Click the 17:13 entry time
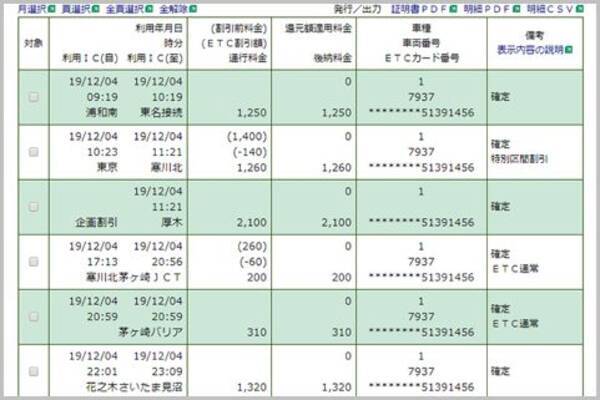 (x=102, y=262)
